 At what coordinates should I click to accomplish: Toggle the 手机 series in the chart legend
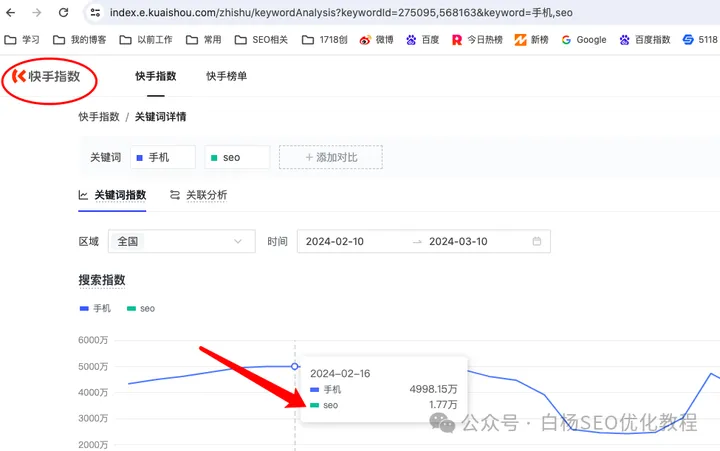point(96,308)
